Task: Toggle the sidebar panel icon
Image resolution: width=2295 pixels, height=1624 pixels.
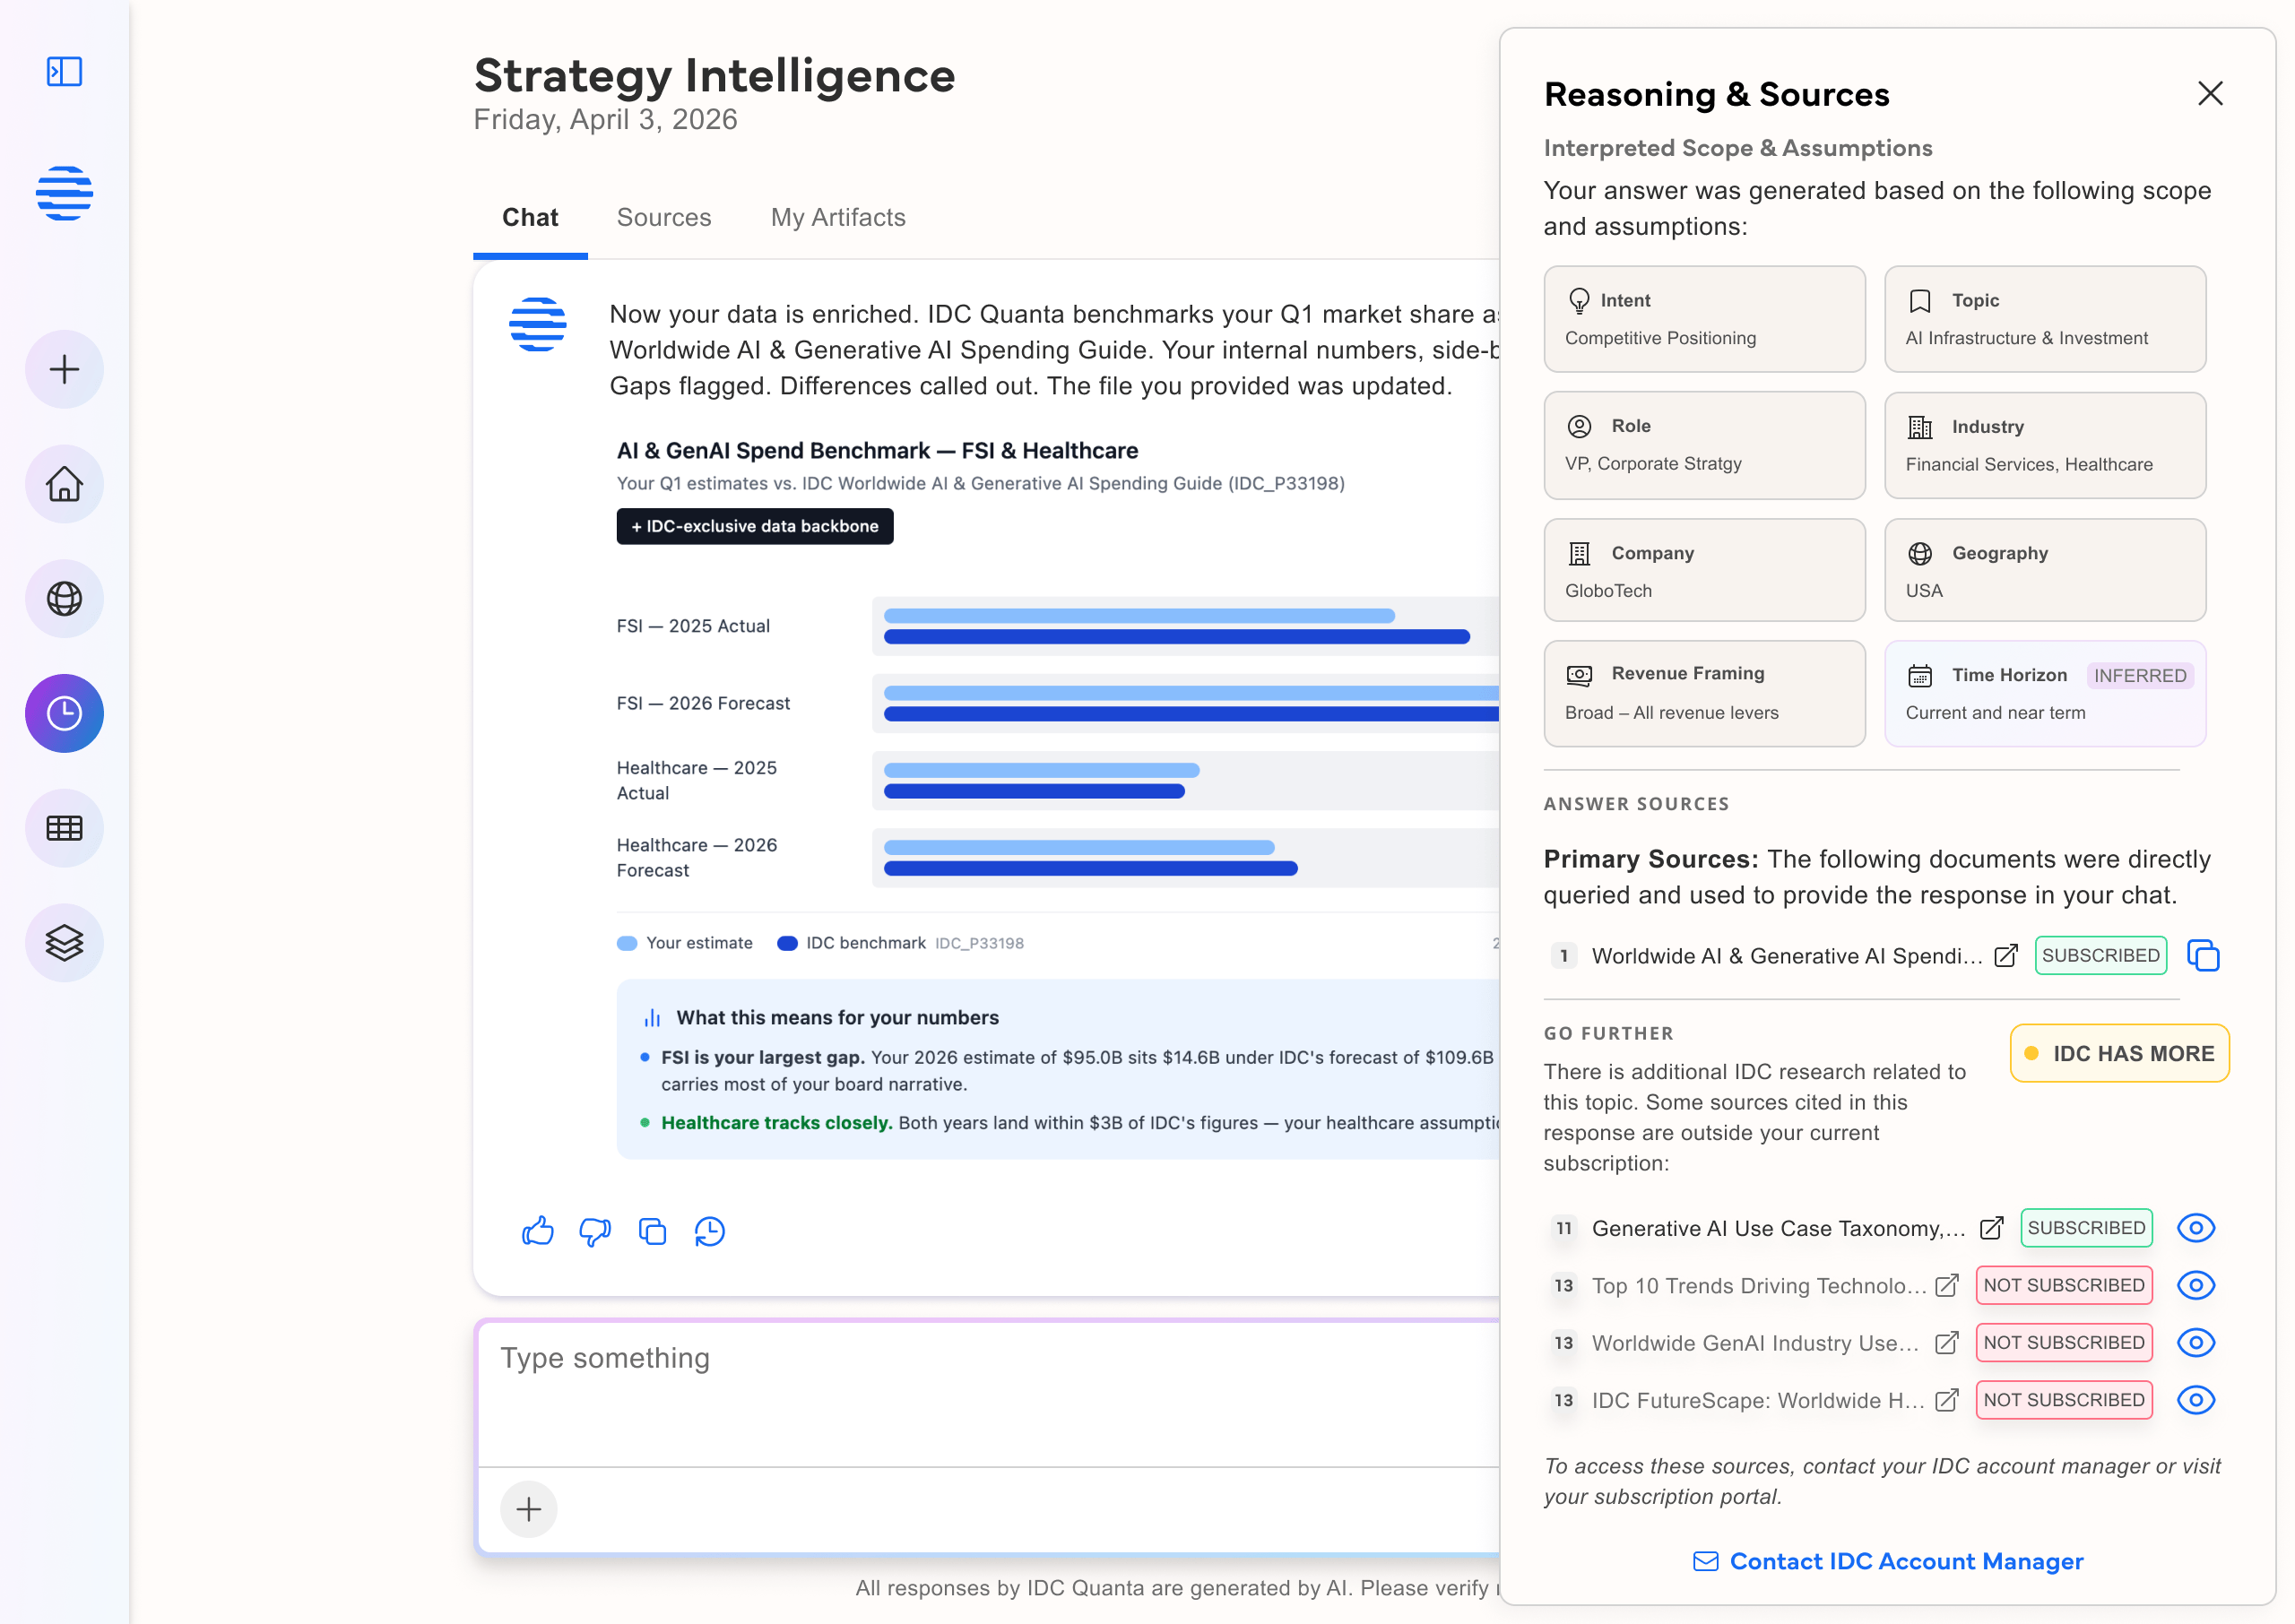Action: [x=64, y=71]
